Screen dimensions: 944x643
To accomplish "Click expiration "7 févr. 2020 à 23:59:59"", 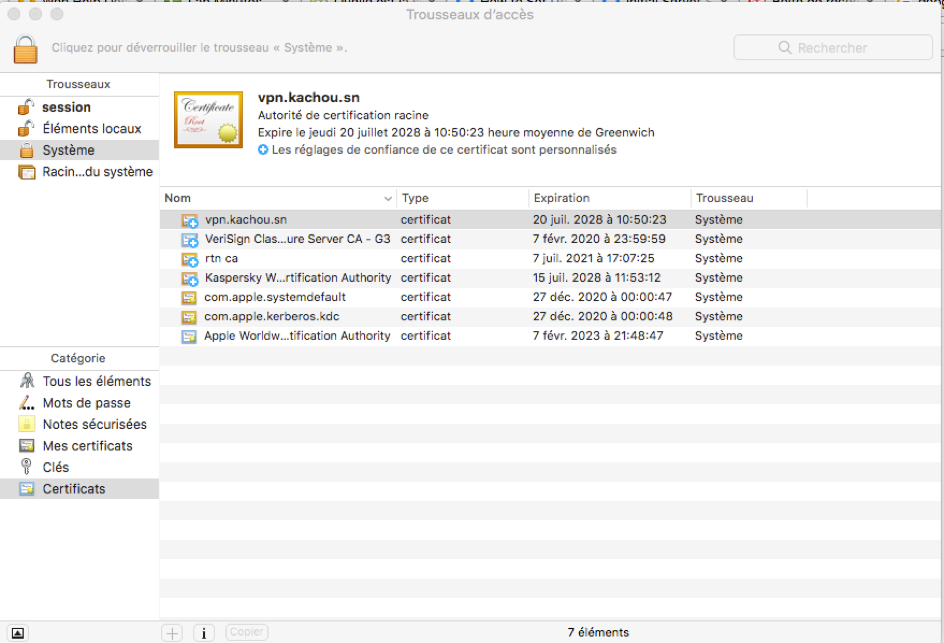I will [599, 239].
